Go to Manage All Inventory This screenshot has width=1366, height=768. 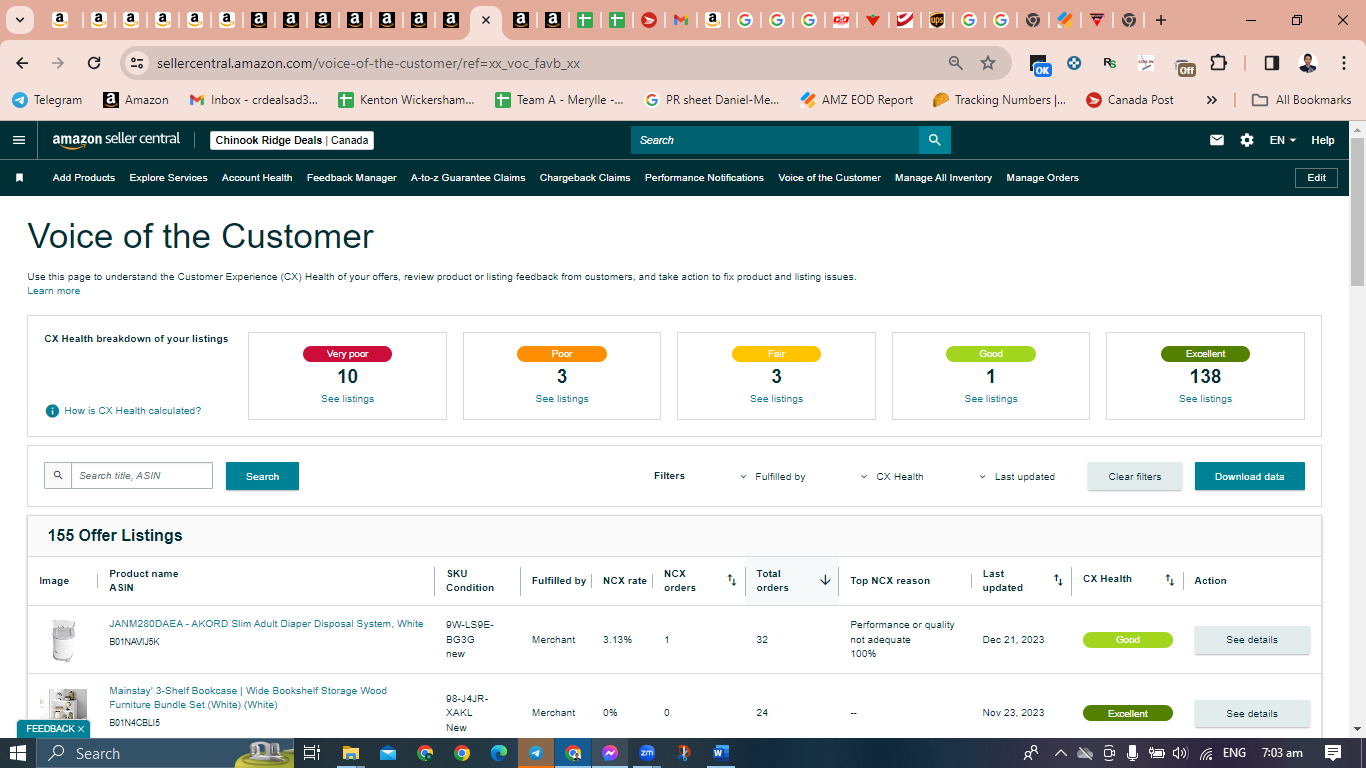point(943,178)
